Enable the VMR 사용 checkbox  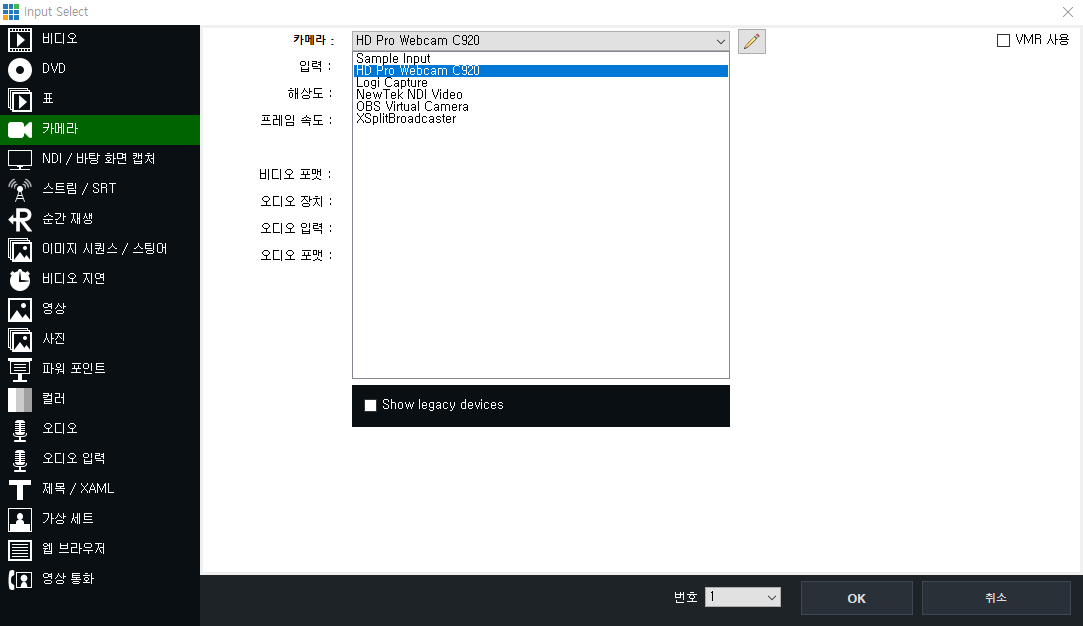pos(1004,41)
